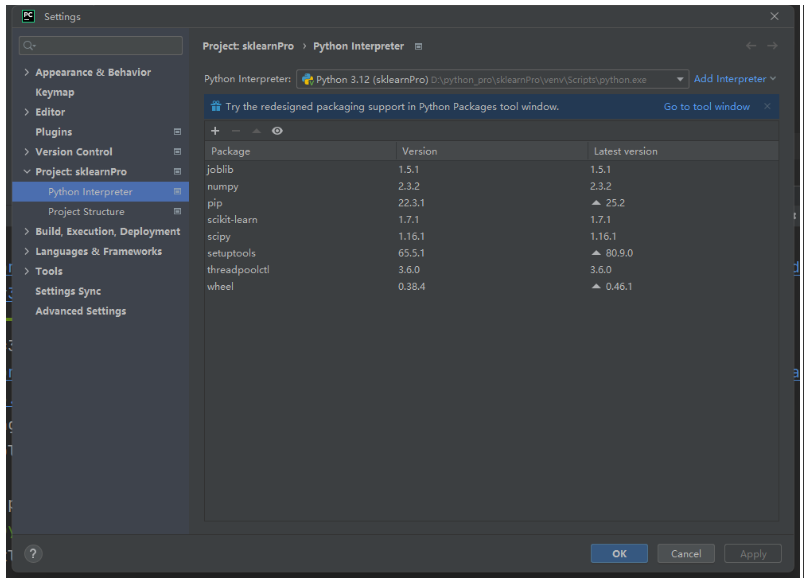Viewport: 812px width, 586px height.
Task: Expand the Editor section
Action: pos(26,112)
